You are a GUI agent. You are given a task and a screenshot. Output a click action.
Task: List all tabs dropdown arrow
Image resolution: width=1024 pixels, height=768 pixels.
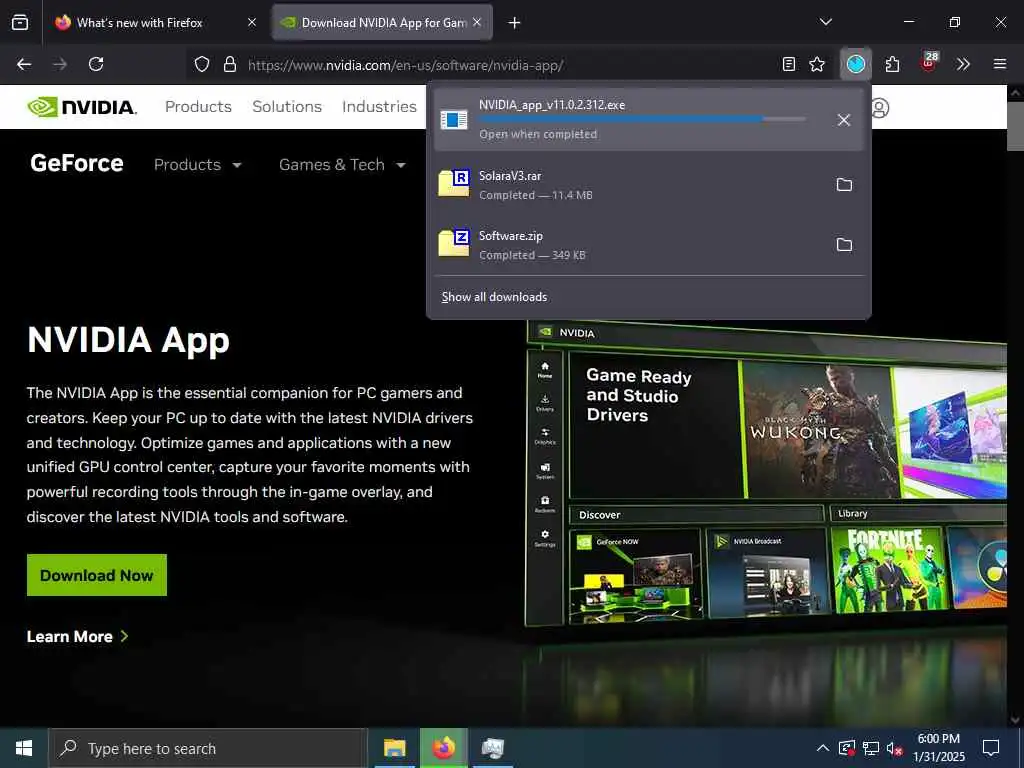tap(825, 22)
